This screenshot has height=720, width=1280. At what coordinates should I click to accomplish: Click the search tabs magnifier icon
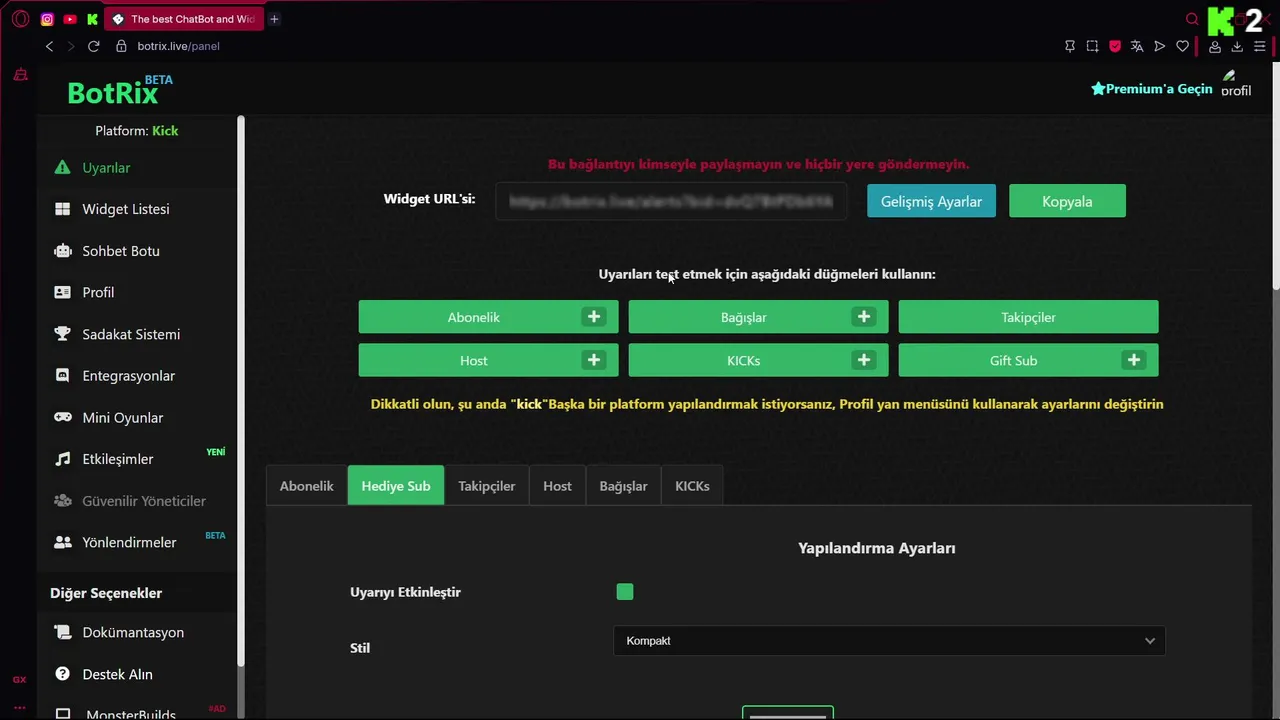[x=1192, y=19]
